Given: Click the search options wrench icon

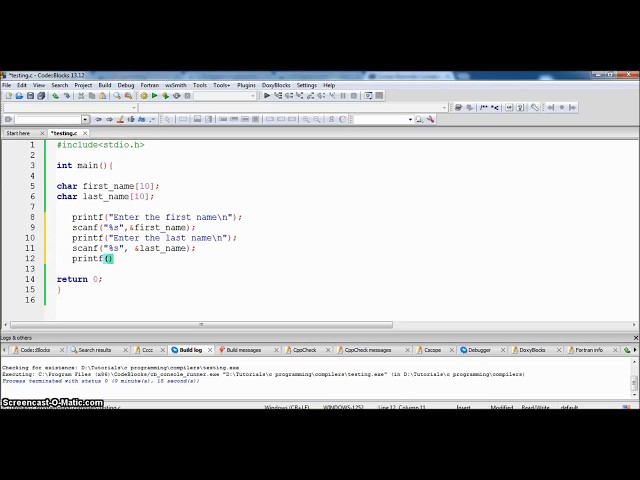Looking at the screenshot, I should tap(430, 119).
